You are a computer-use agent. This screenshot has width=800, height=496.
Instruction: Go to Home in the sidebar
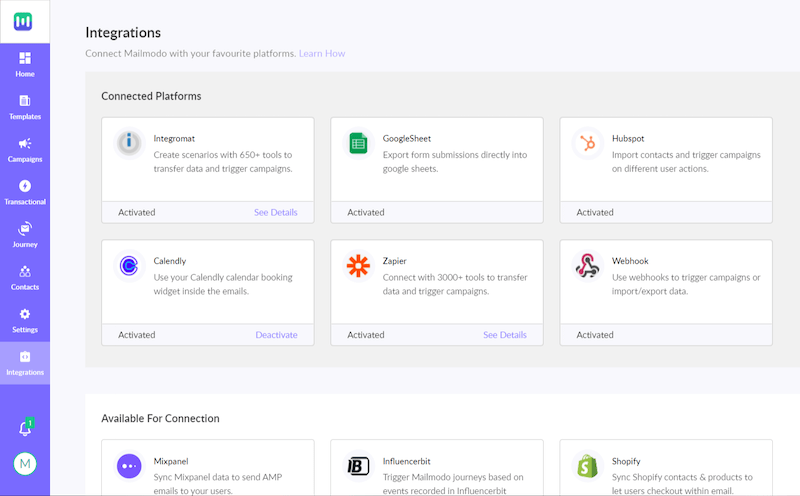tap(25, 64)
